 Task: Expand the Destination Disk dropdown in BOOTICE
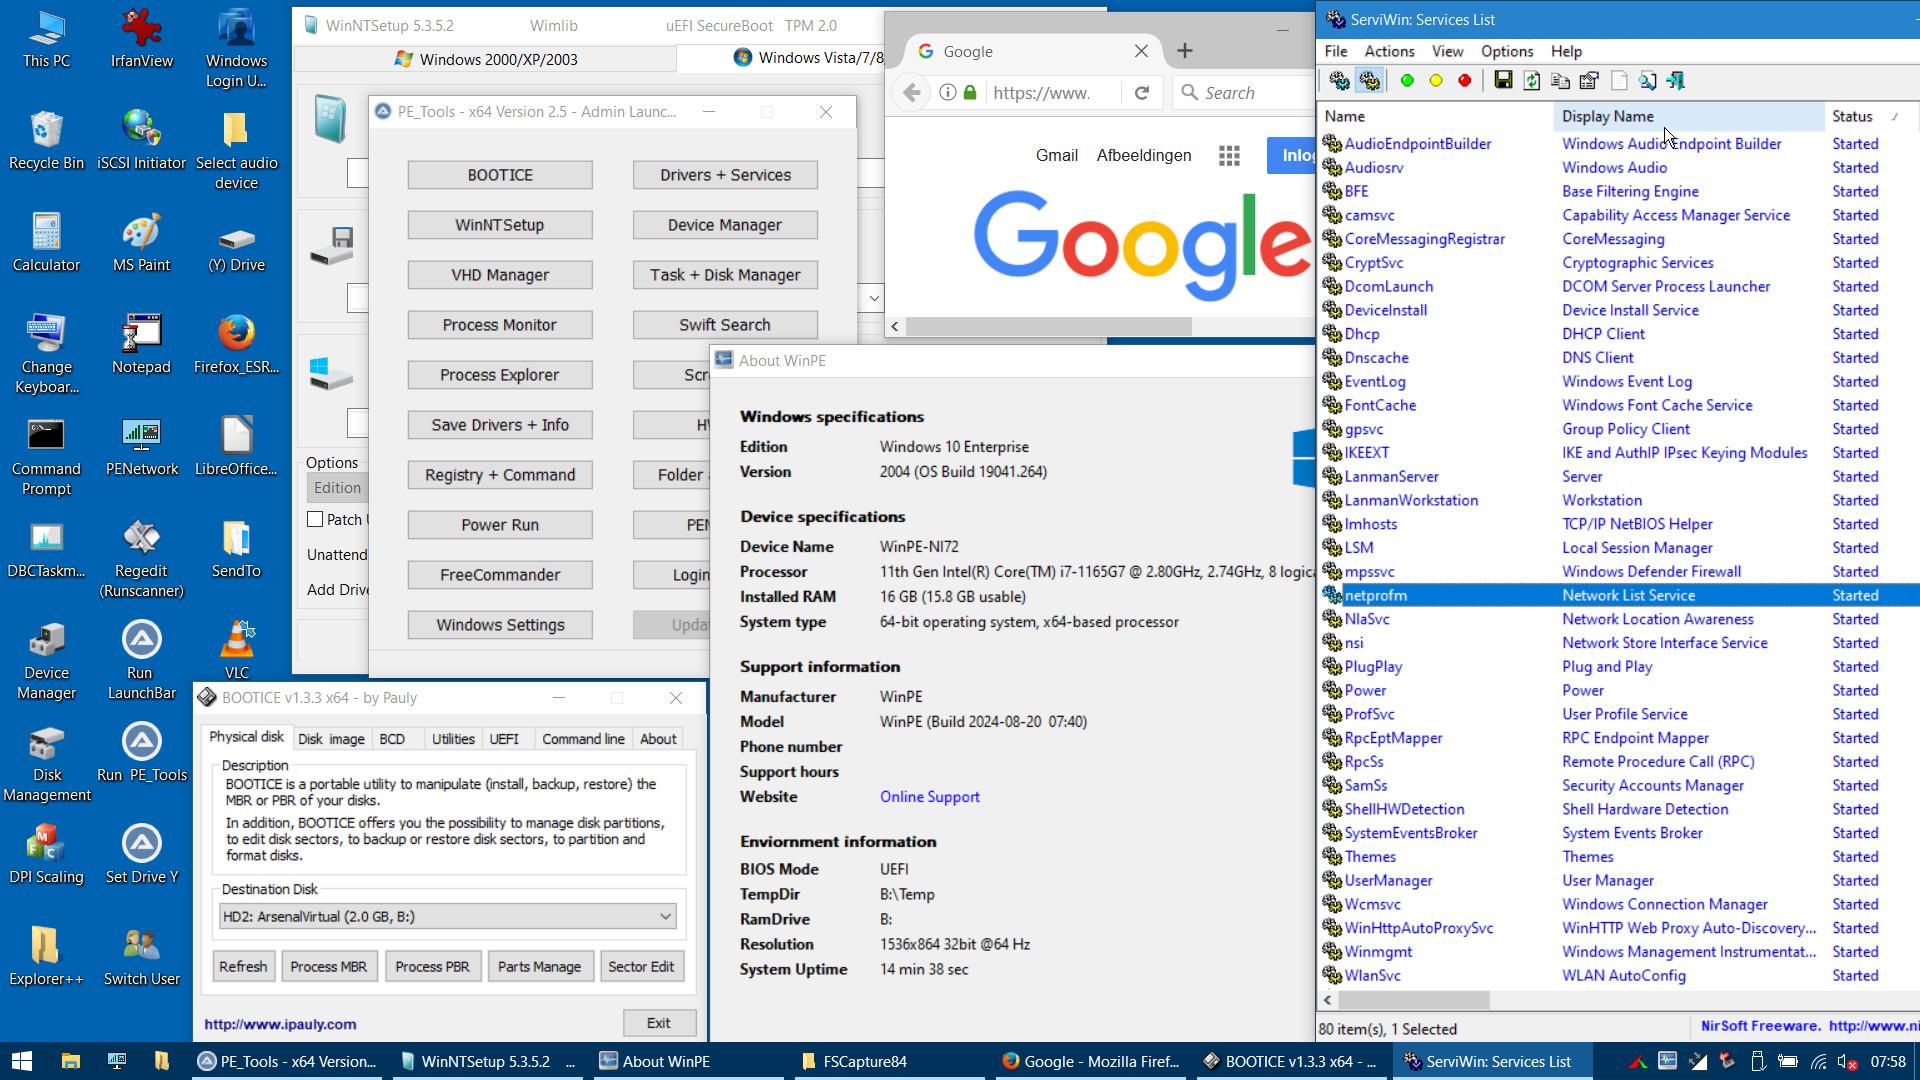665,916
